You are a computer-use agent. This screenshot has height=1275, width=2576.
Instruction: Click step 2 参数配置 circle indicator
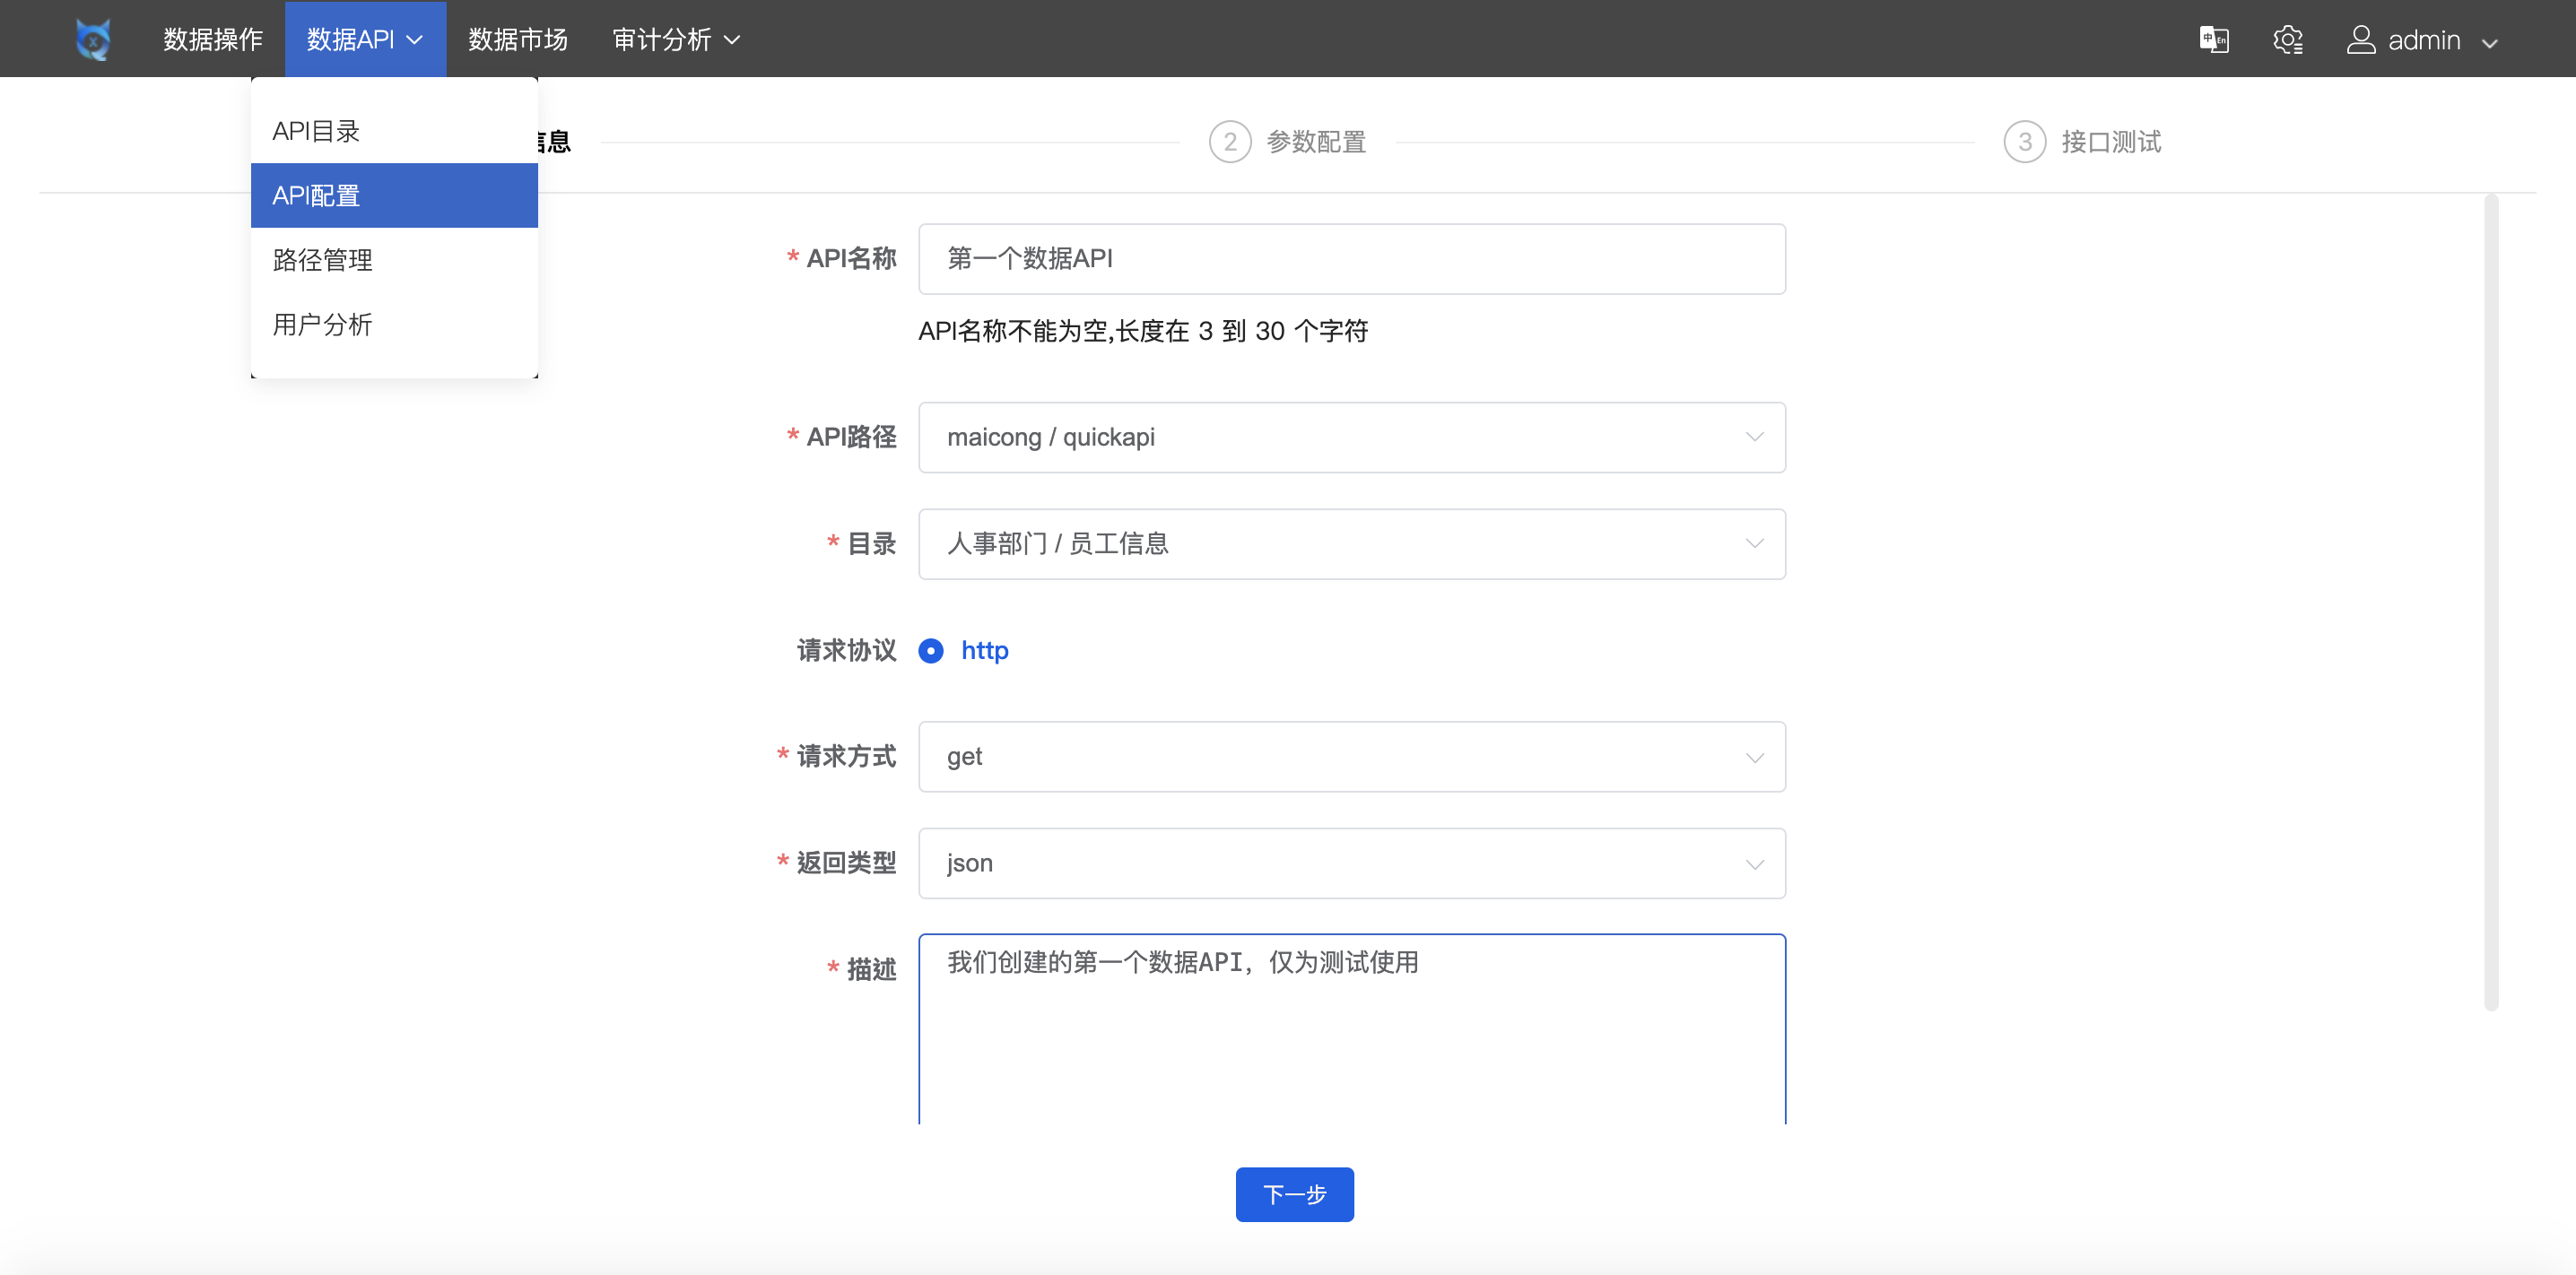coord(1231,141)
